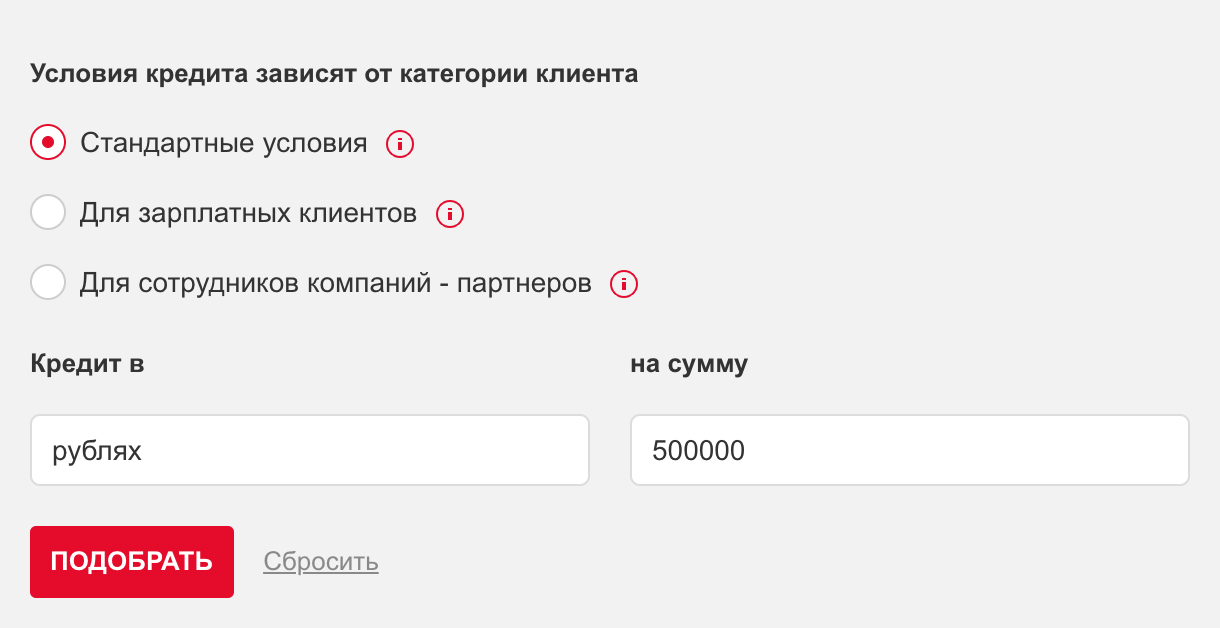Click the Стандартные условия label text
This screenshot has height=628, width=1220.
(224, 143)
